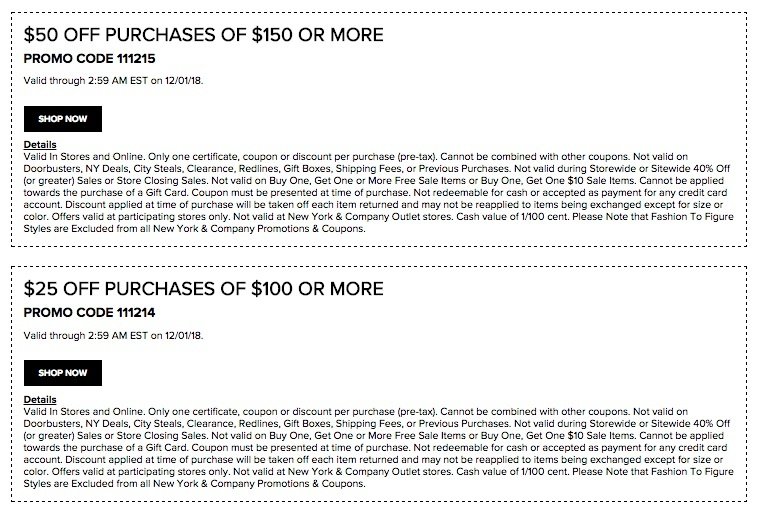Select the $50 OFF PURCHASES heading
The width and height of the screenshot is (759, 513).
[203, 35]
